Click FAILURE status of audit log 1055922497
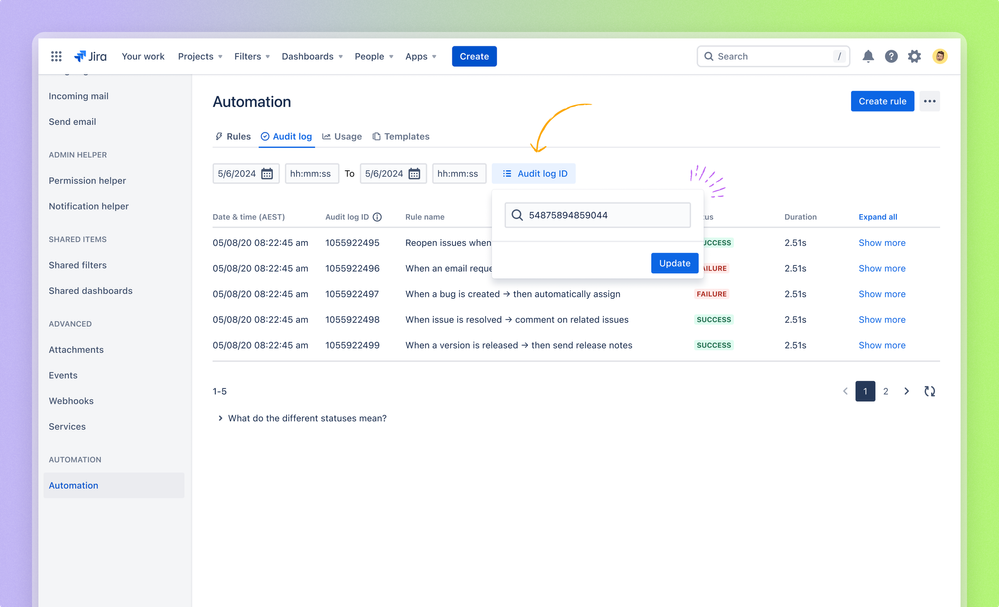Screen dimensions: 999x607 coord(712,294)
